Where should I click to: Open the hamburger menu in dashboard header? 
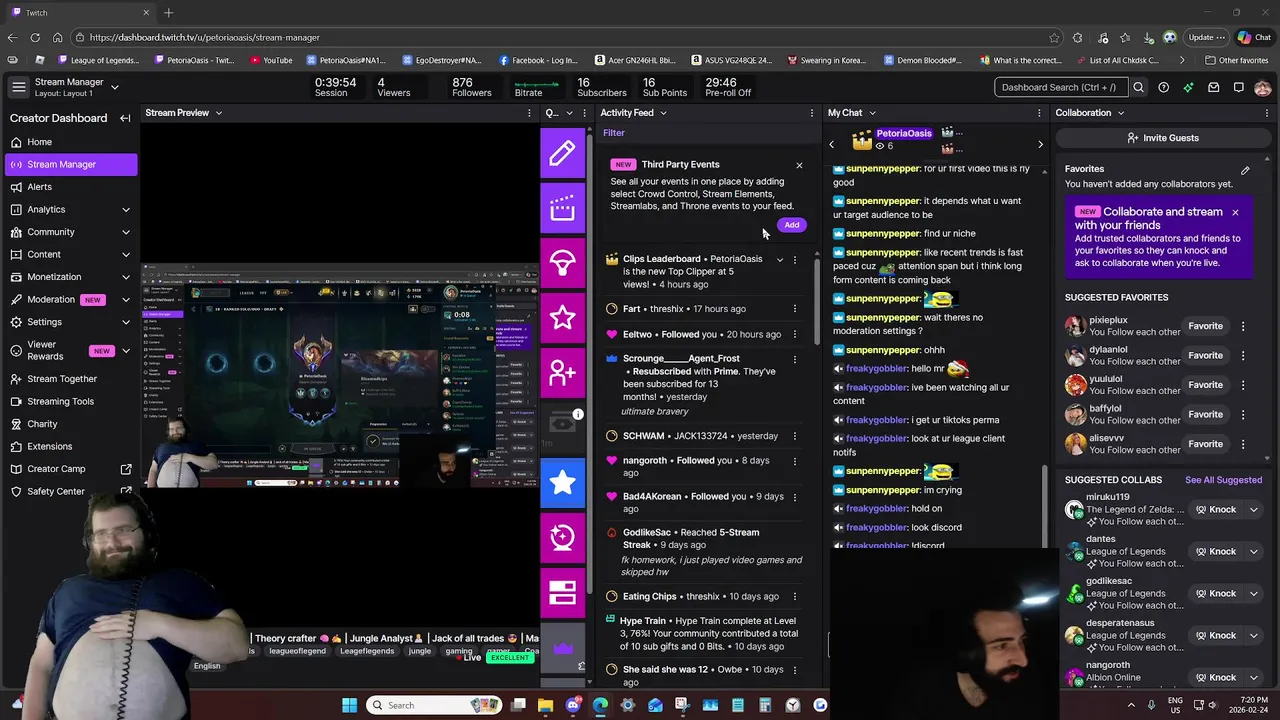tap(18, 87)
